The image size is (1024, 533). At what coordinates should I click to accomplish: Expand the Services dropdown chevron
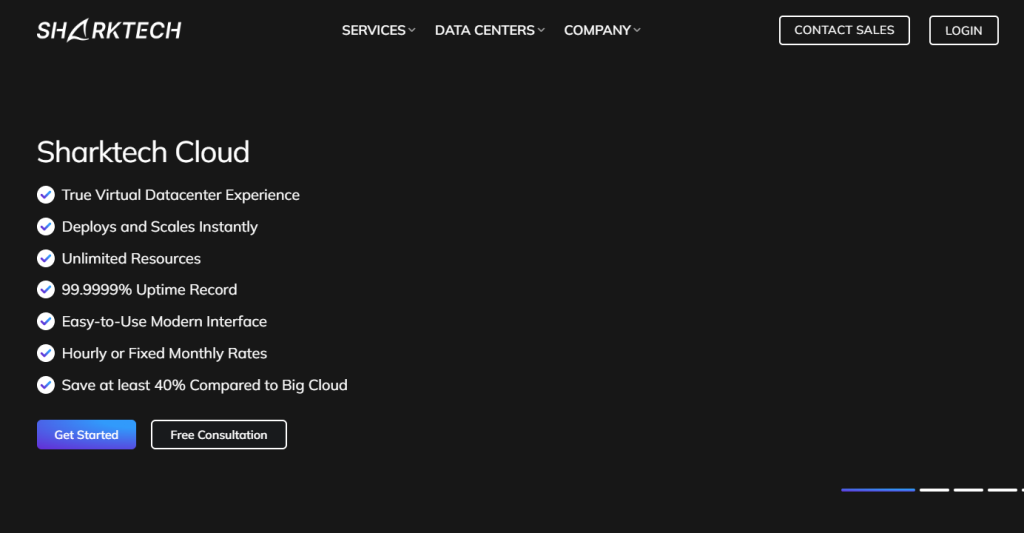tap(412, 31)
